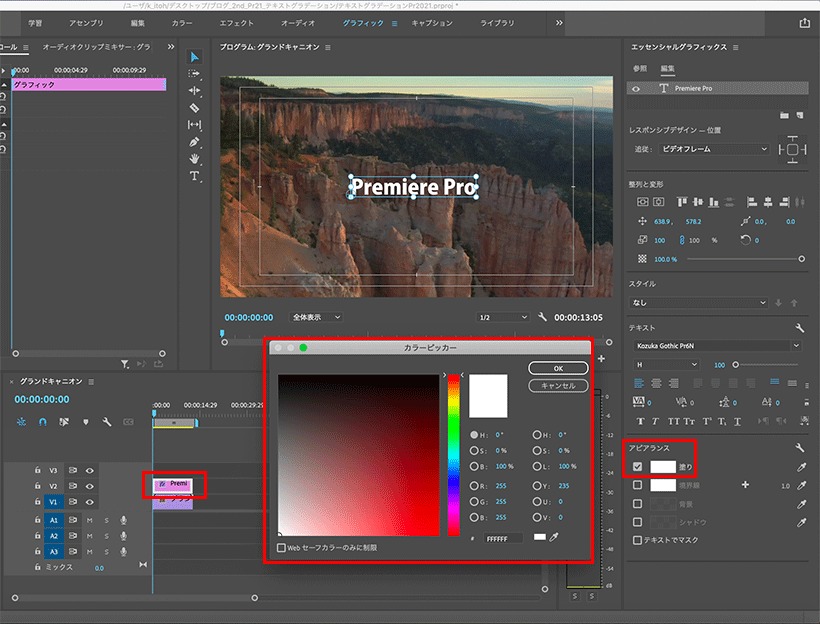The width and height of the screenshot is (820, 624).
Task: Open ビデオフレーム pin-to dropdown
Action: point(714,149)
